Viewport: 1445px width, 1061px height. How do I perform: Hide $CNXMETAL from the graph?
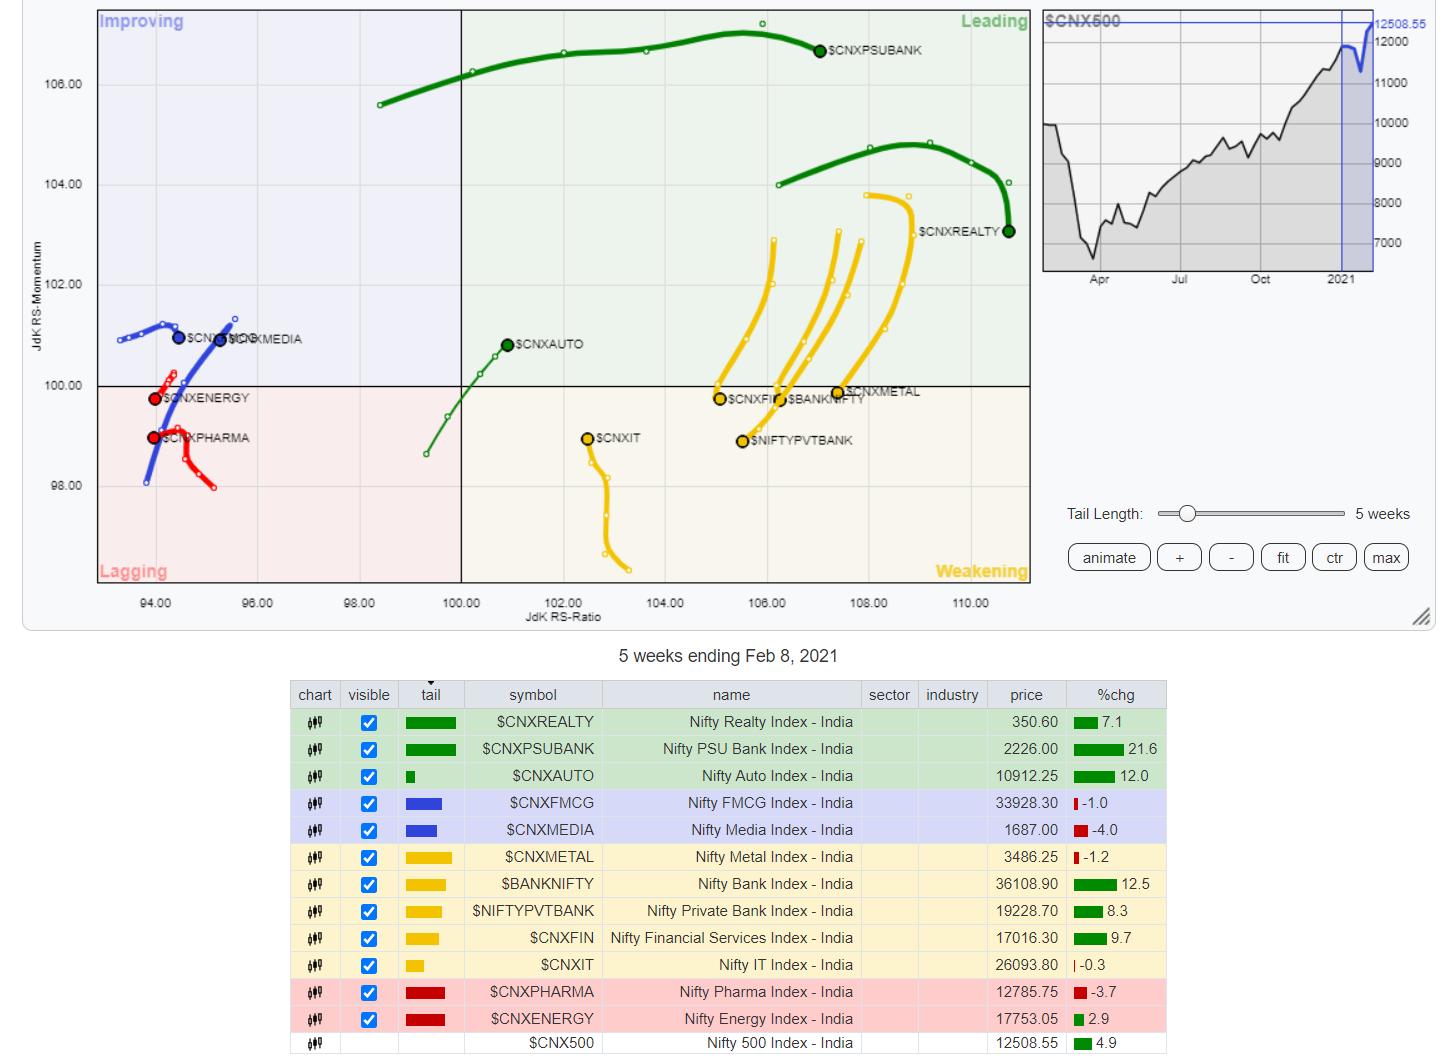(369, 857)
